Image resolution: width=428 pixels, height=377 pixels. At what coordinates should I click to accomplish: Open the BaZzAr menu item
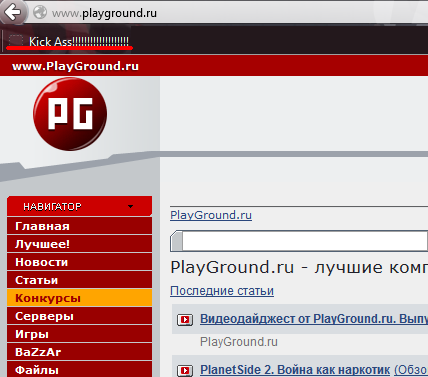point(79,352)
